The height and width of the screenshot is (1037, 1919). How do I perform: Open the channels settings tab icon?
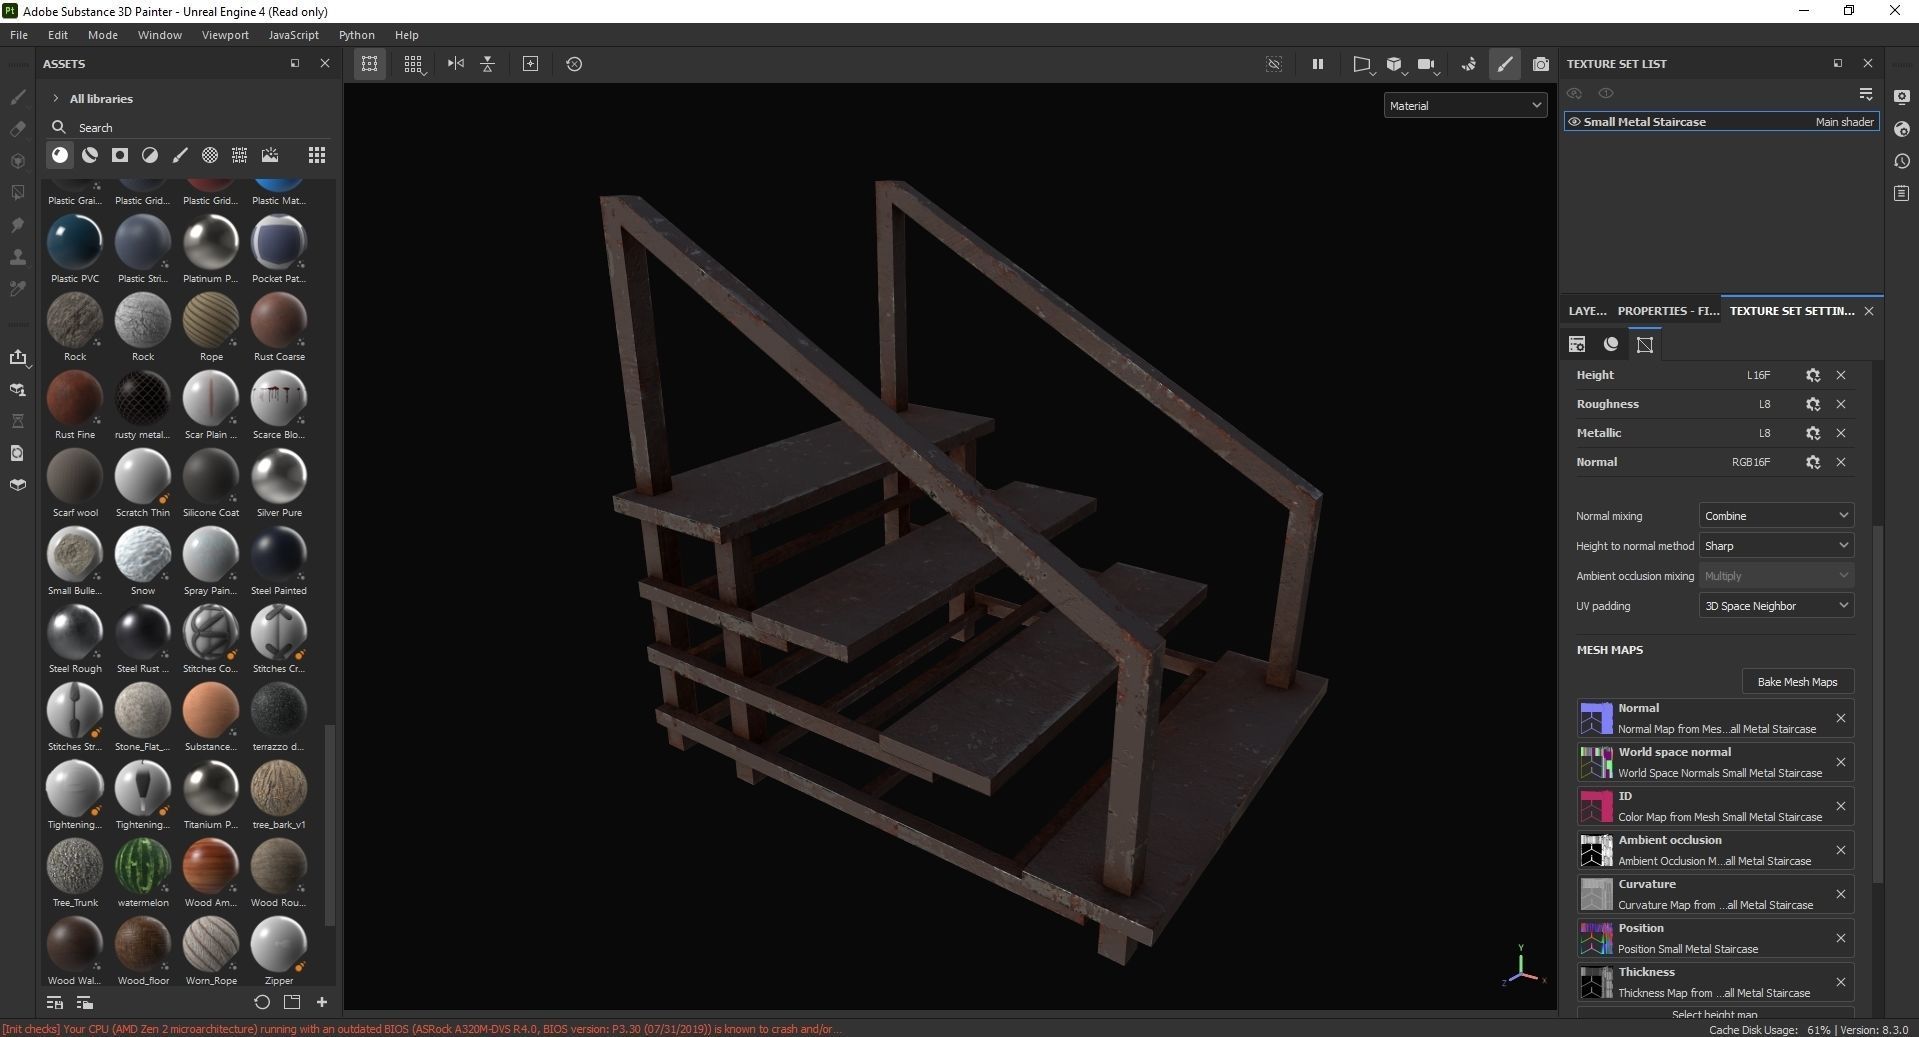coord(1577,344)
